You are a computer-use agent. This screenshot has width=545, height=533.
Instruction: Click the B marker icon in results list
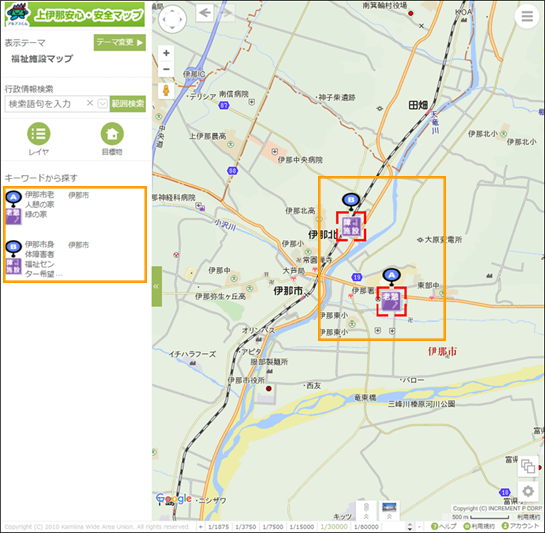point(13,248)
